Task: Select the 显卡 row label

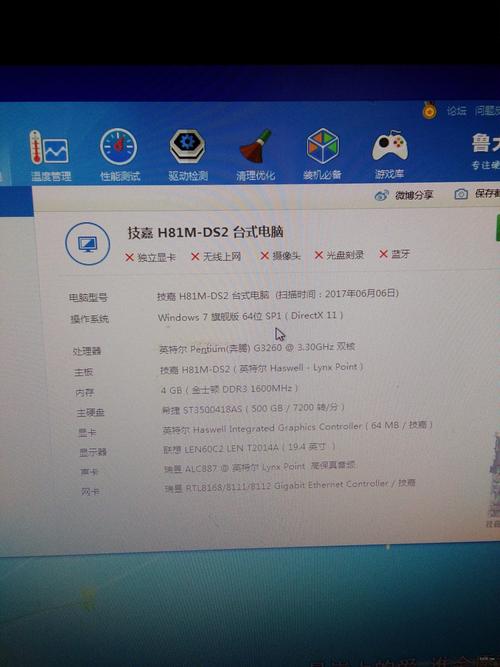Action: click(87, 433)
